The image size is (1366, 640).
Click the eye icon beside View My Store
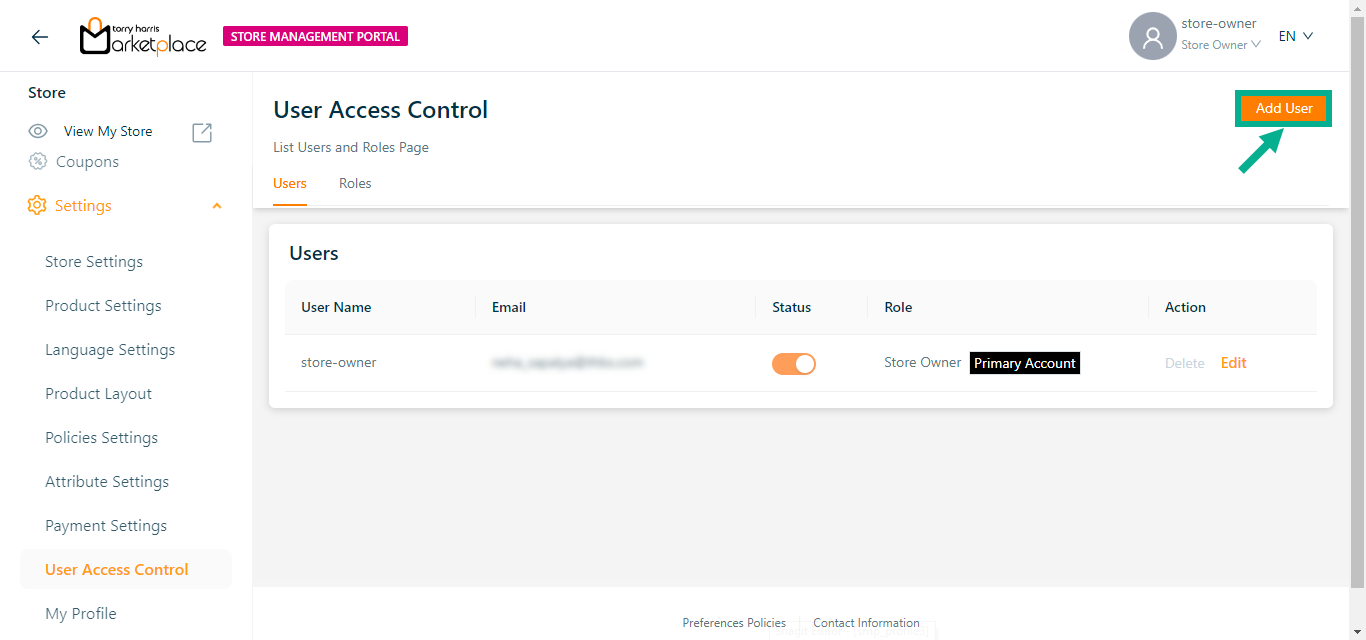pos(38,131)
